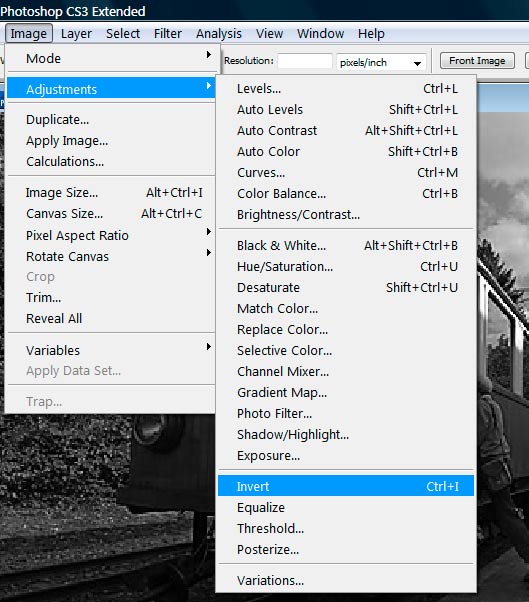Open the Image Size... dialog
This screenshot has height=602, width=529.
111,192
